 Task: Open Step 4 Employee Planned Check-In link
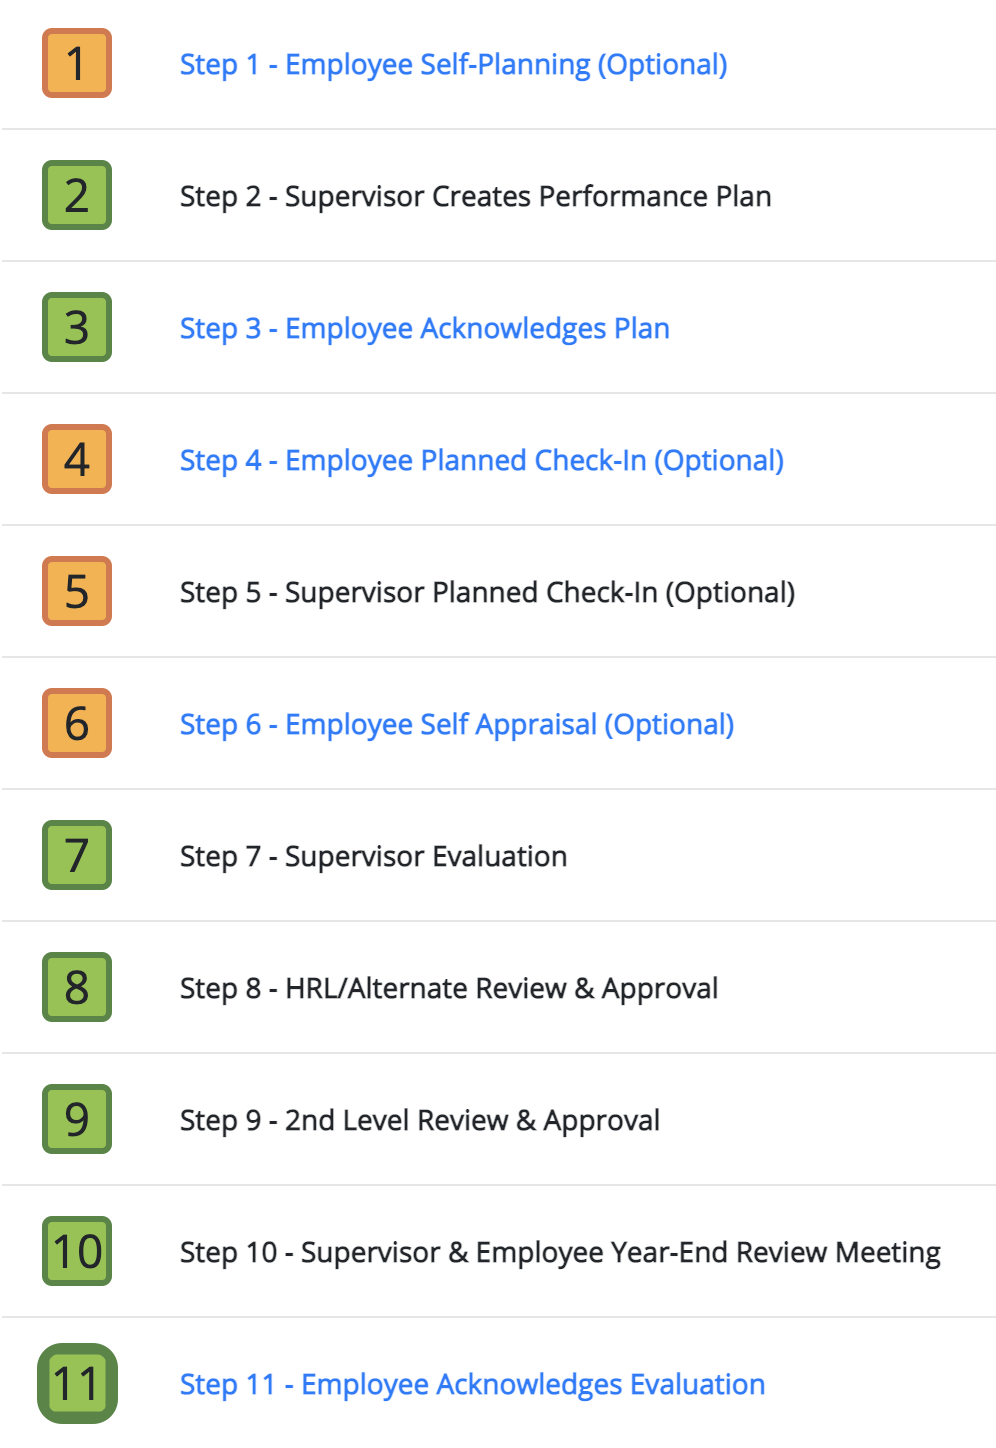point(481,461)
